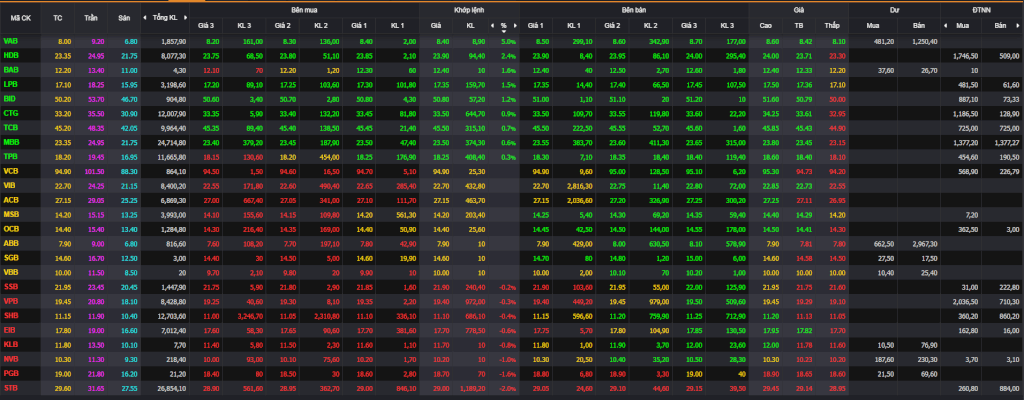
Task: Click VCB ceiling price 101.50
Action: pos(95,171)
